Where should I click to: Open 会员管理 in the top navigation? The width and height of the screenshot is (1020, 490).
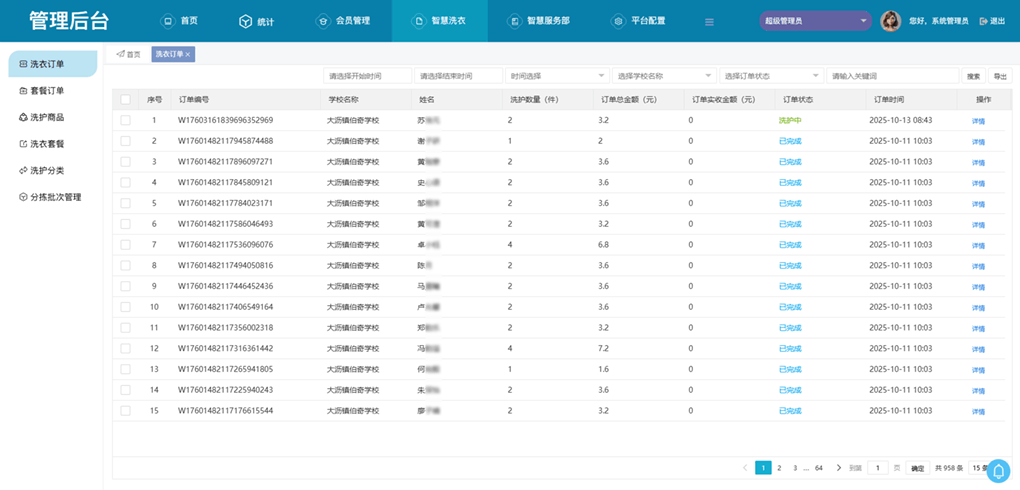(343, 21)
